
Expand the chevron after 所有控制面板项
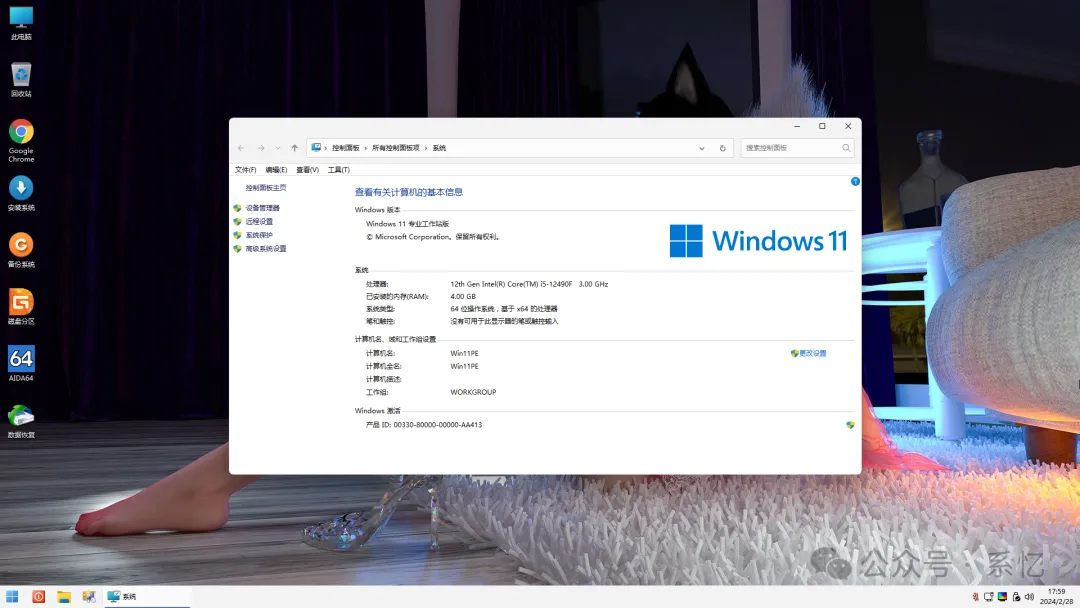[426, 148]
